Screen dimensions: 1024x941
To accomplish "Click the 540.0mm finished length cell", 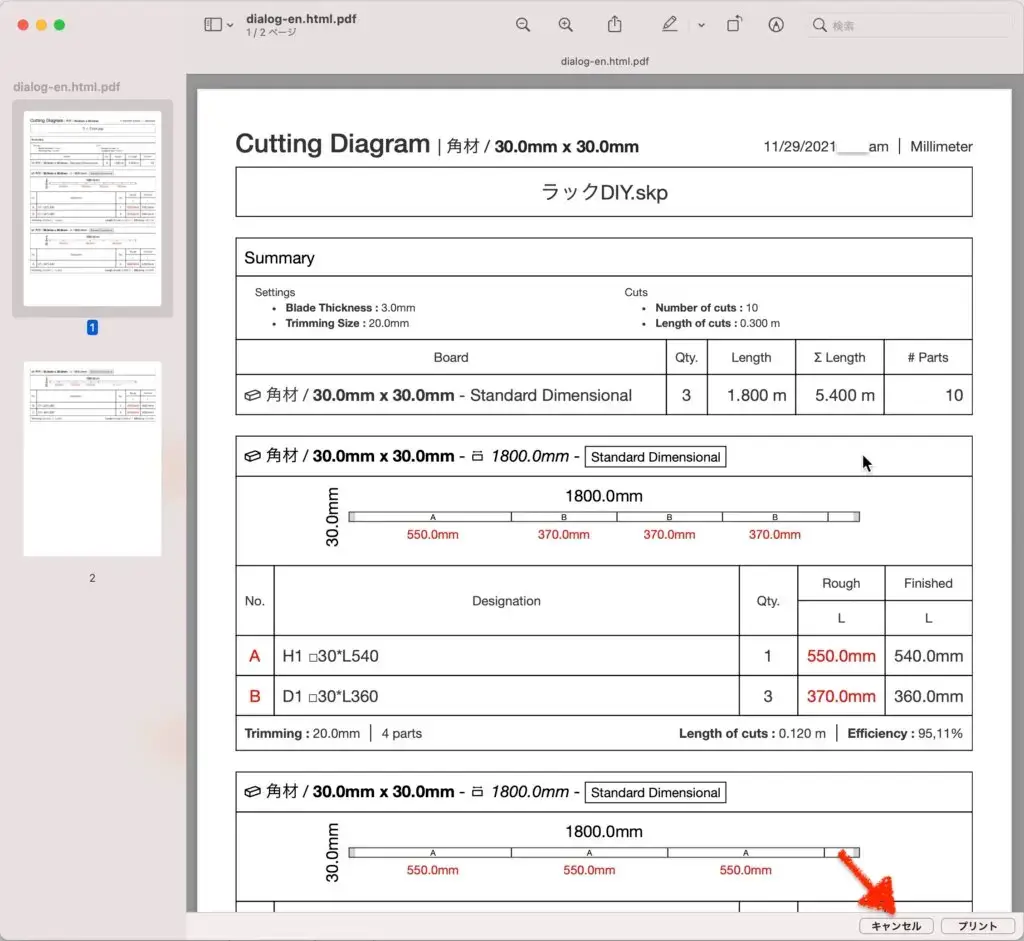I will click(x=928, y=656).
